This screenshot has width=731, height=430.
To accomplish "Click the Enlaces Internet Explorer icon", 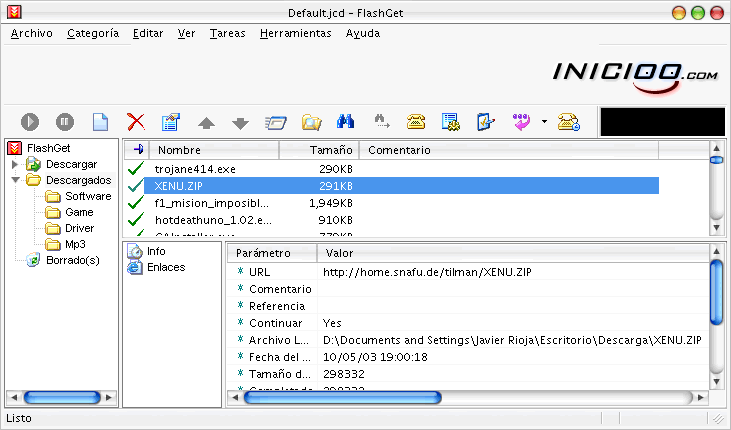I will (x=135, y=268).
